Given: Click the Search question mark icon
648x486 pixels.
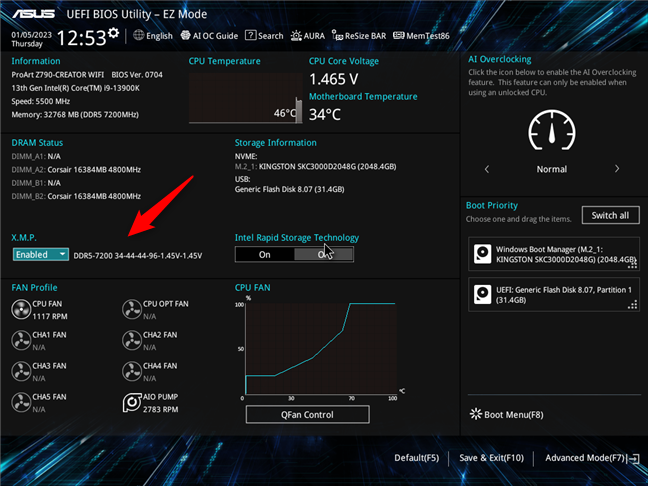Looking at the screenshot, I should [250, 36].
